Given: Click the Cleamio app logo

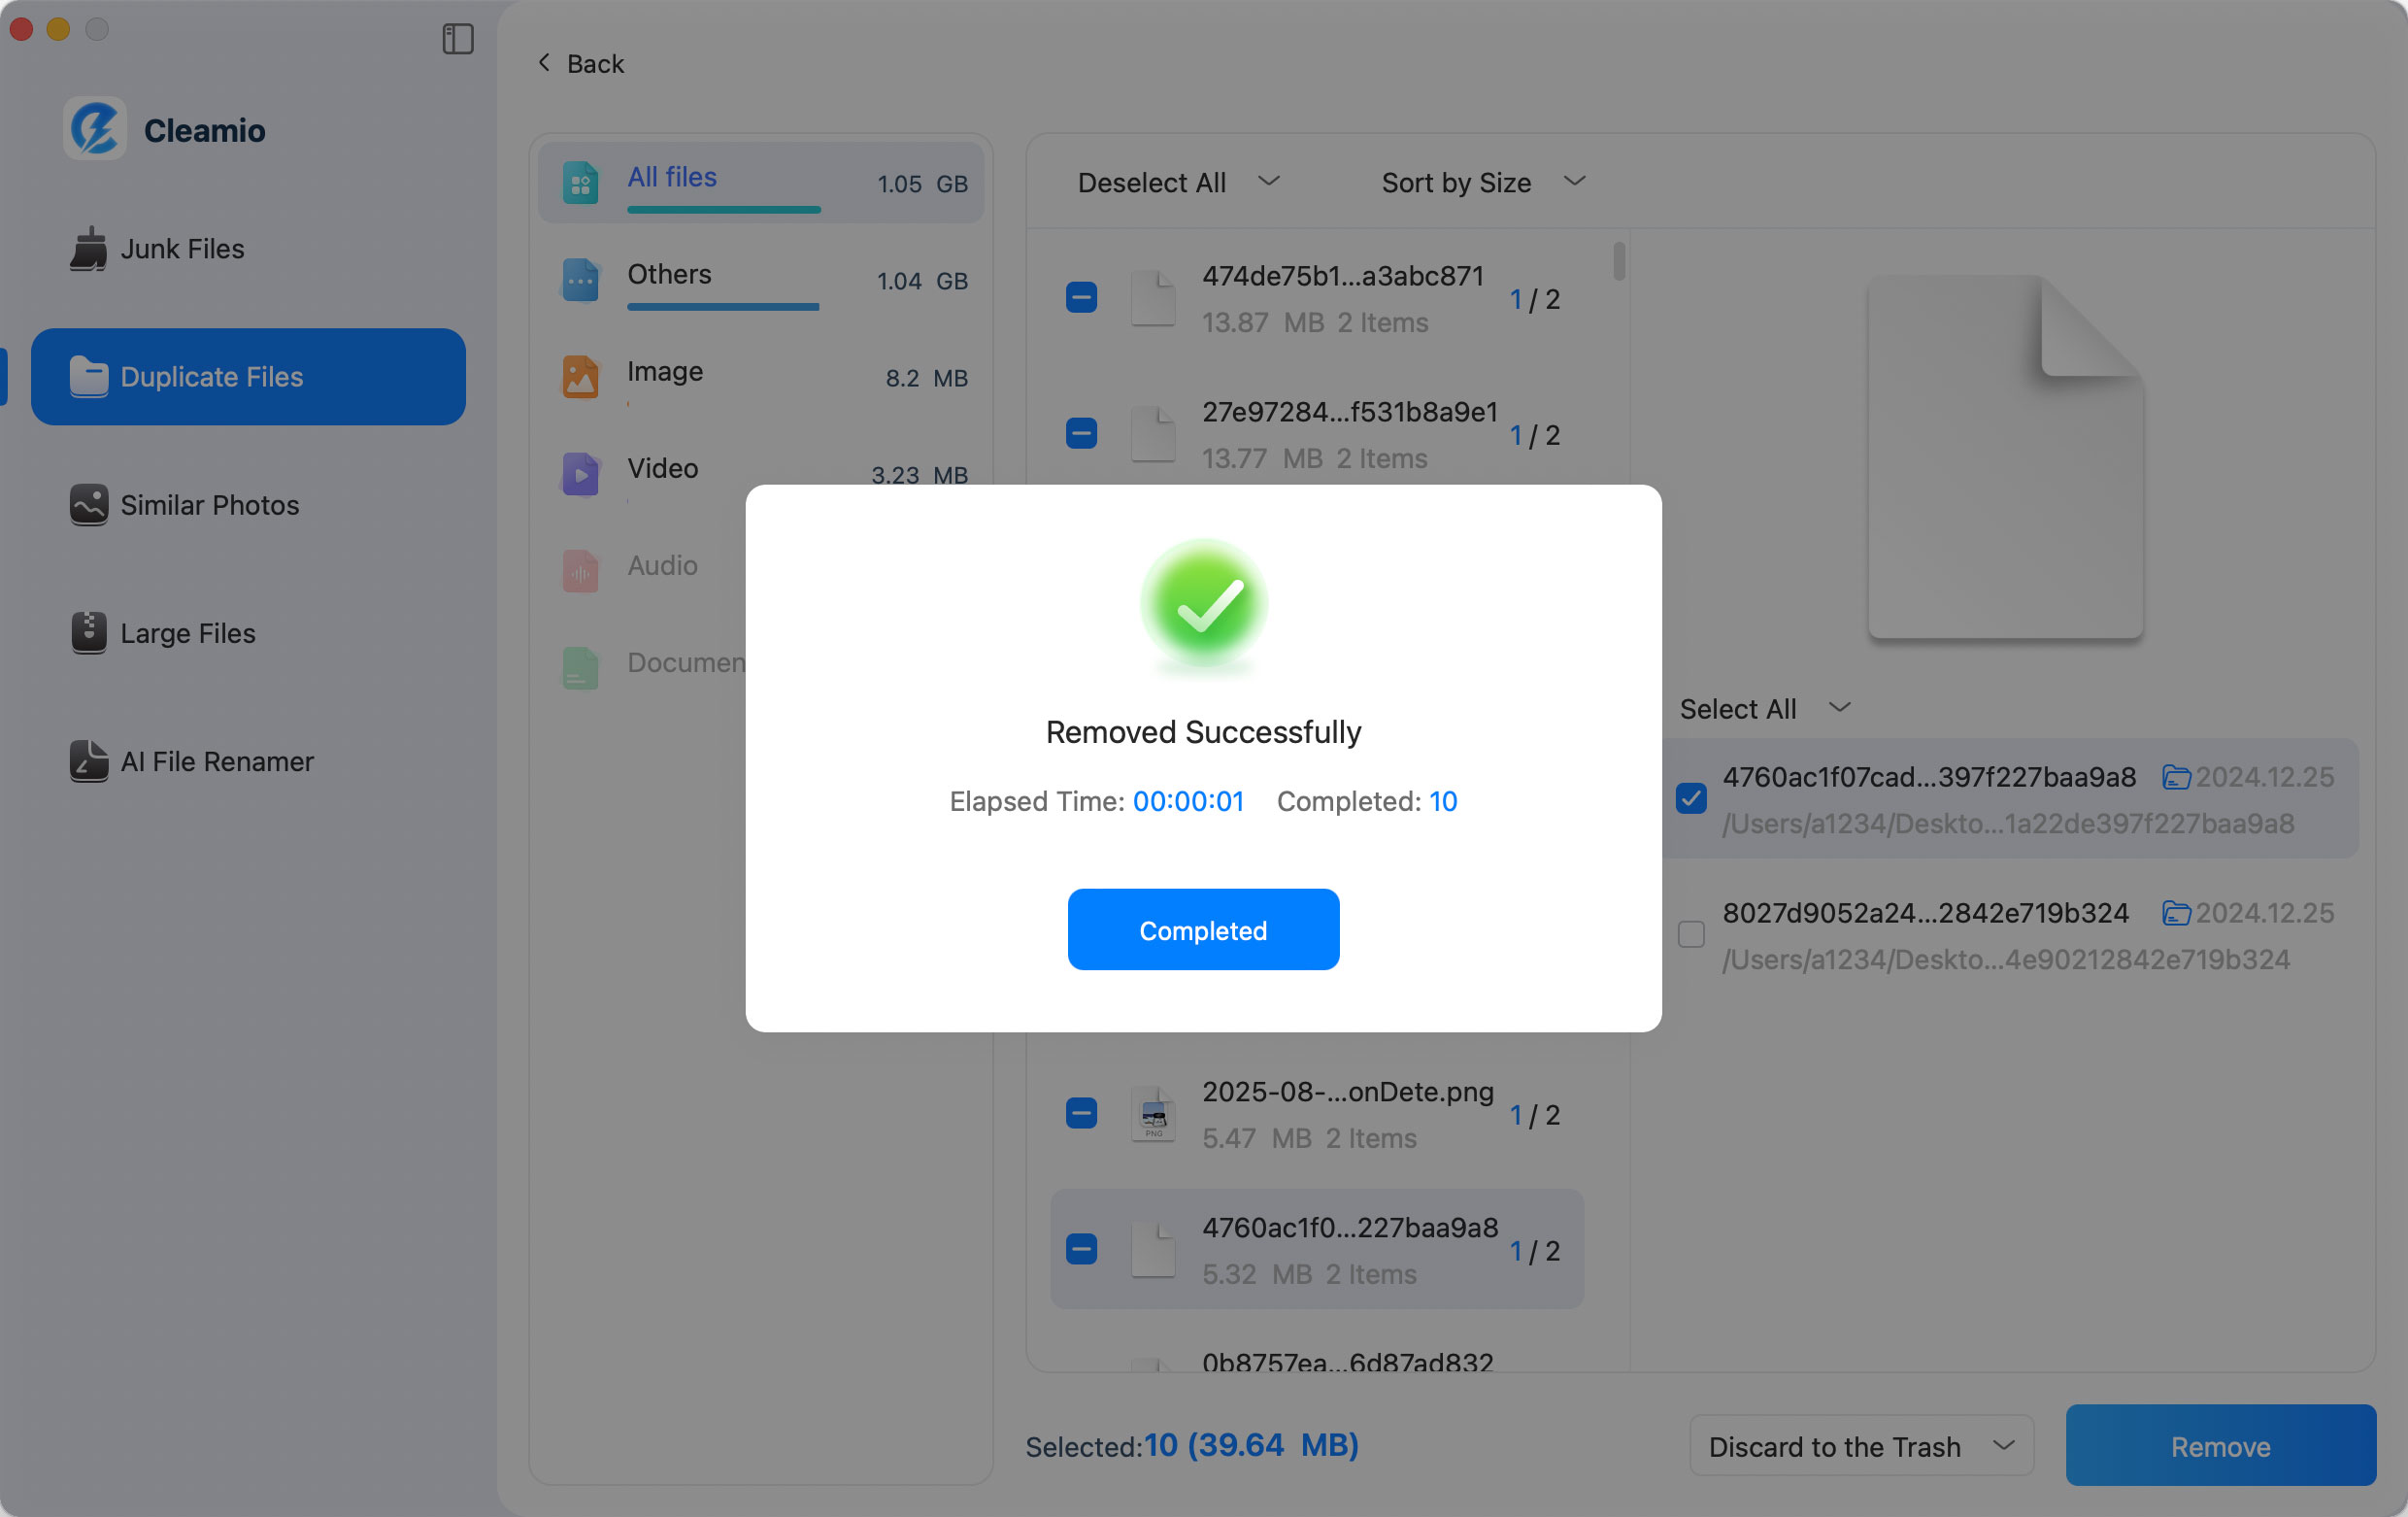Looking at the screenshot, I should click(x=93, y=128).
